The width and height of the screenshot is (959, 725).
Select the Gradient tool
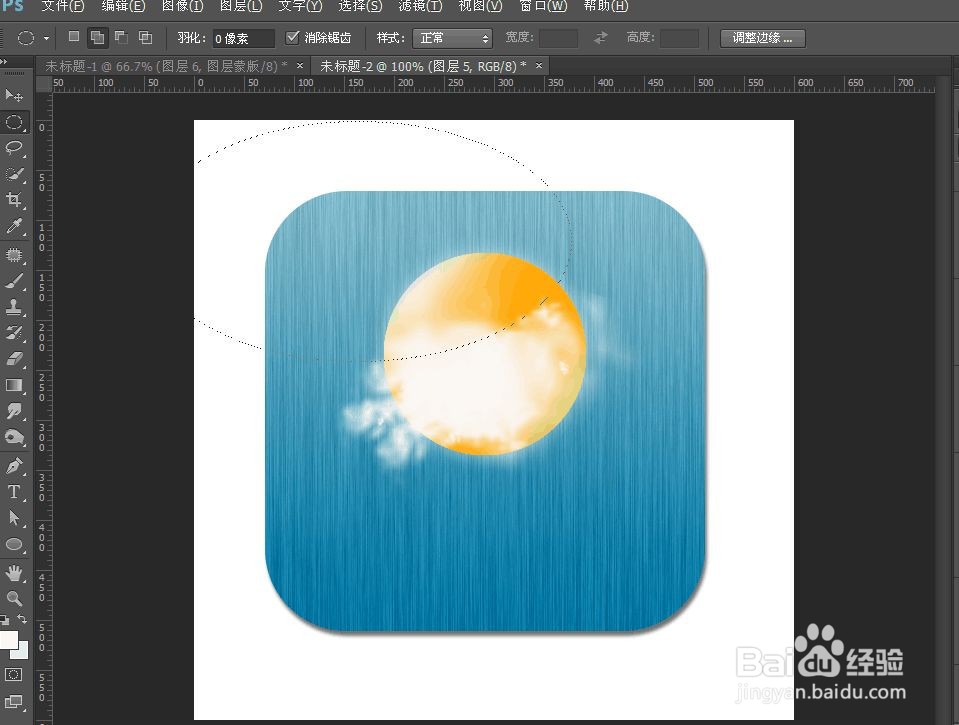point(13,385)
